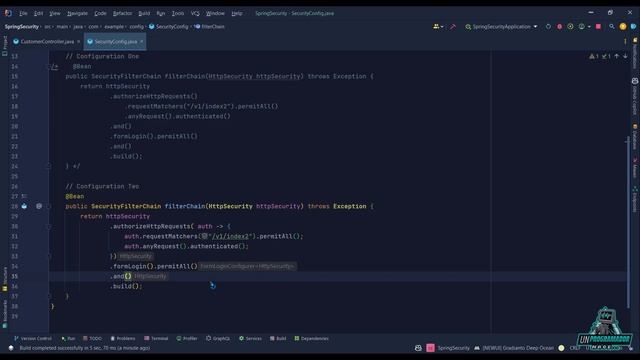Click the Search Everywhere magnifier icon
Image resolution: width=640 pixels, height=360 pixels.
click(x=611, y=27)
